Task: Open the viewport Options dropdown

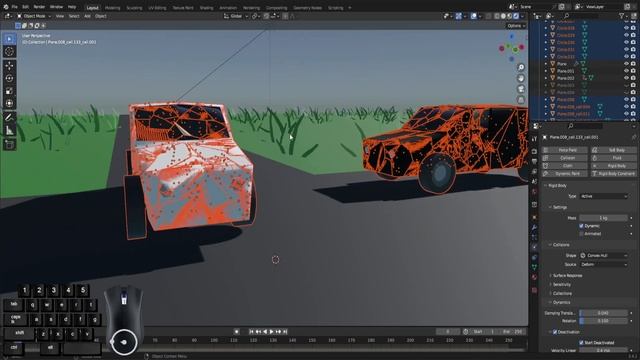Action: point(516,26)
